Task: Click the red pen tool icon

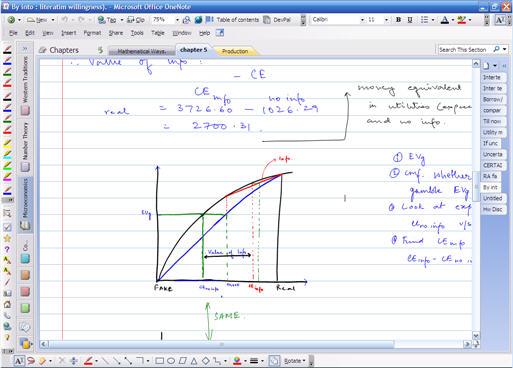Action: tap(88, 361)
